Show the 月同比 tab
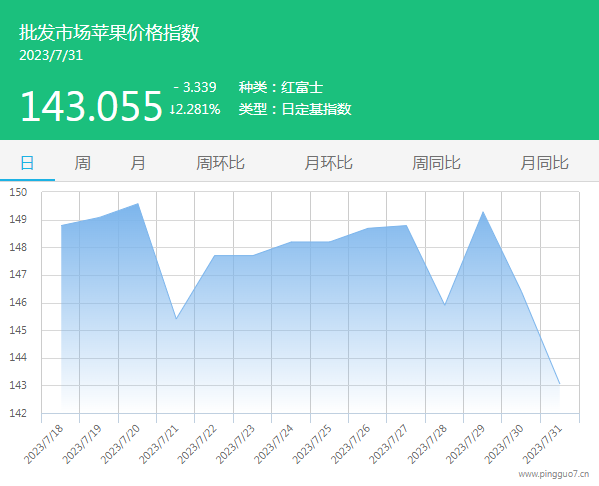Viewport: 599px width, 486px height. [x=544, y=163]
